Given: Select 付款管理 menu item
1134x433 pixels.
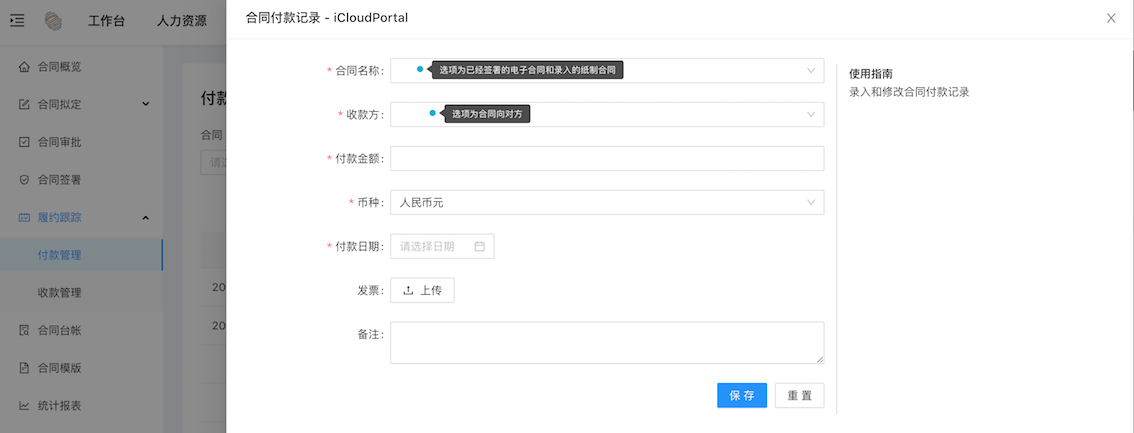Looking at the screenshot, I should click(x=59, y=255).
